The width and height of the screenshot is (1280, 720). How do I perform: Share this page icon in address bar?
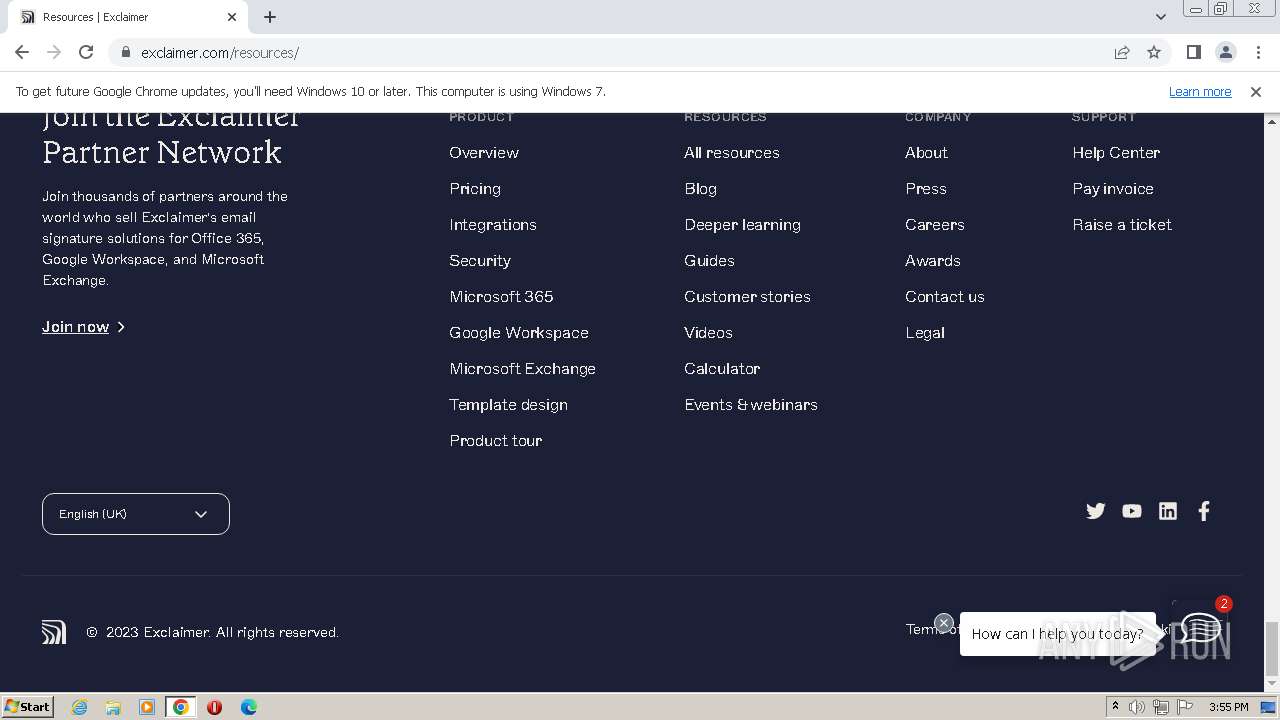(x=1122, y=52)
